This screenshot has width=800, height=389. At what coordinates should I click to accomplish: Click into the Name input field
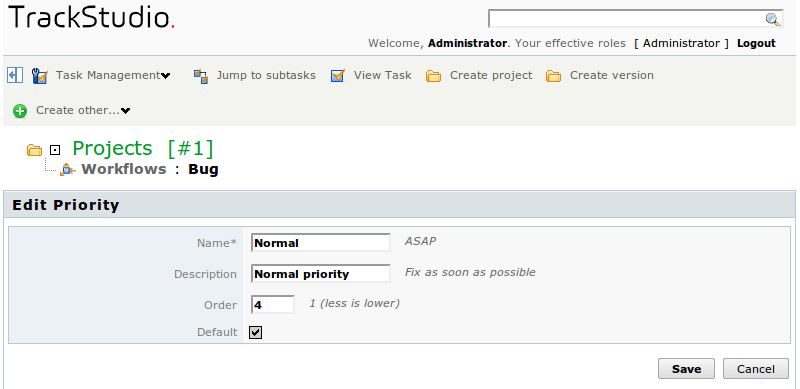[x=321, y=243]
